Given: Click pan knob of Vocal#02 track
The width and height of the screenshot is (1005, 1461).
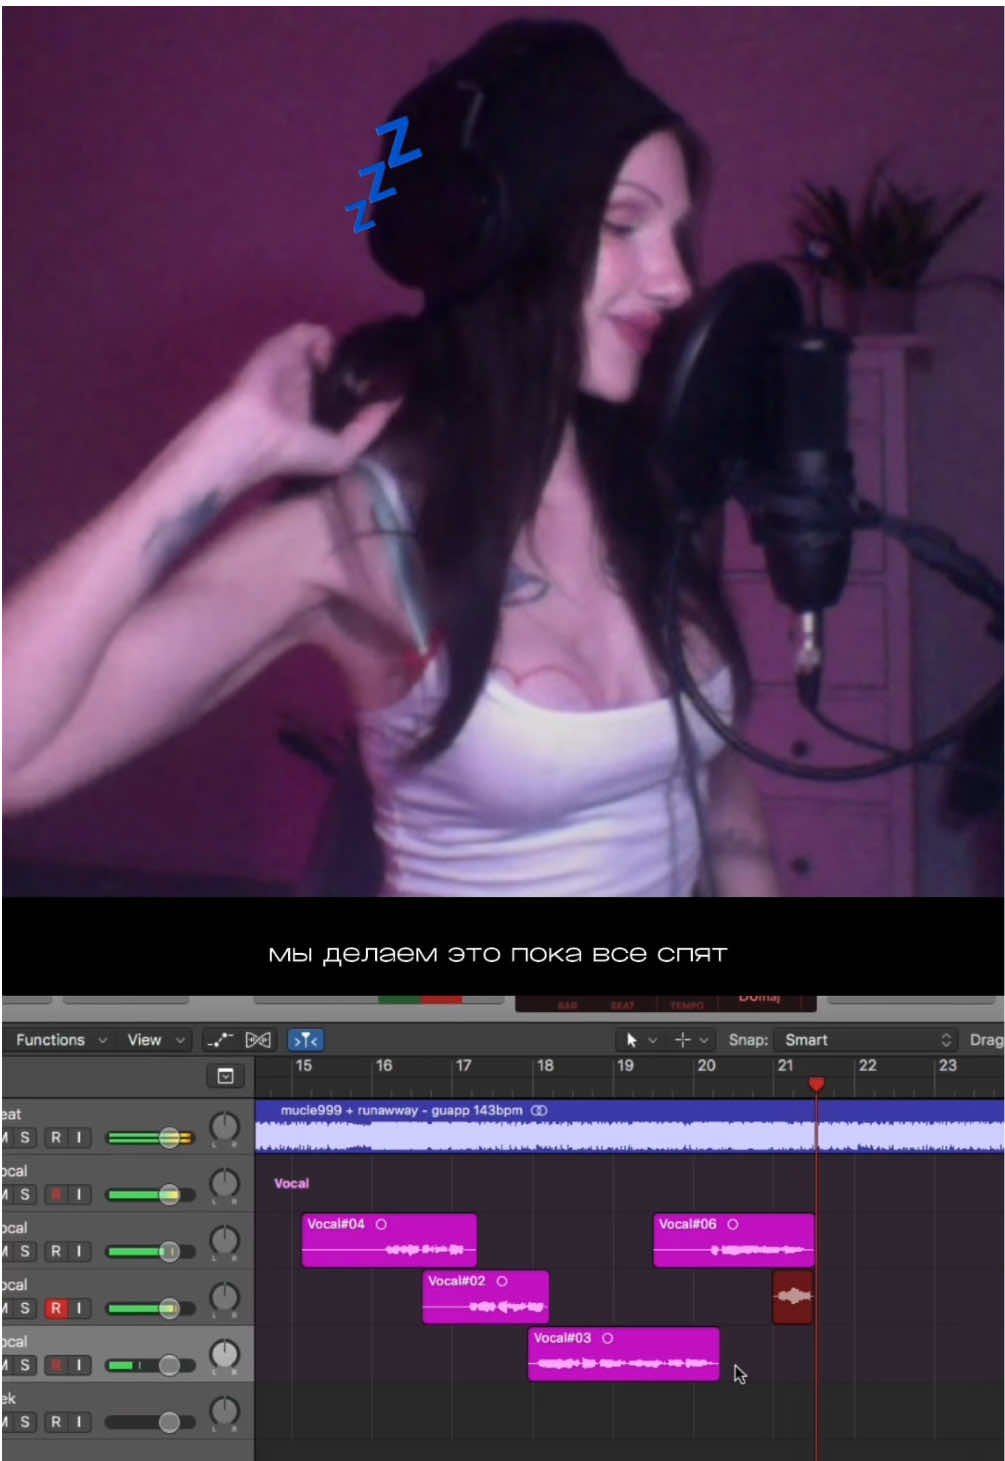Looking at the screenshot, I should point(224,1298).
